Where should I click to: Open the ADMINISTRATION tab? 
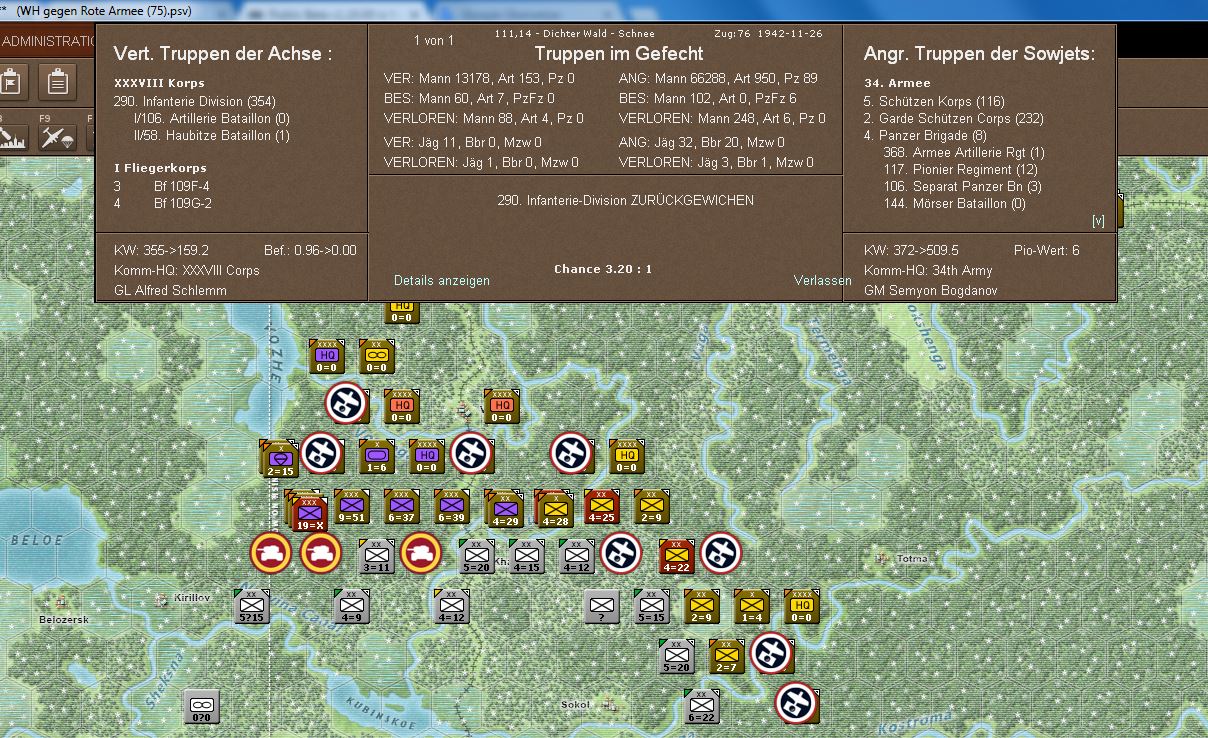(x=47, y=42)
